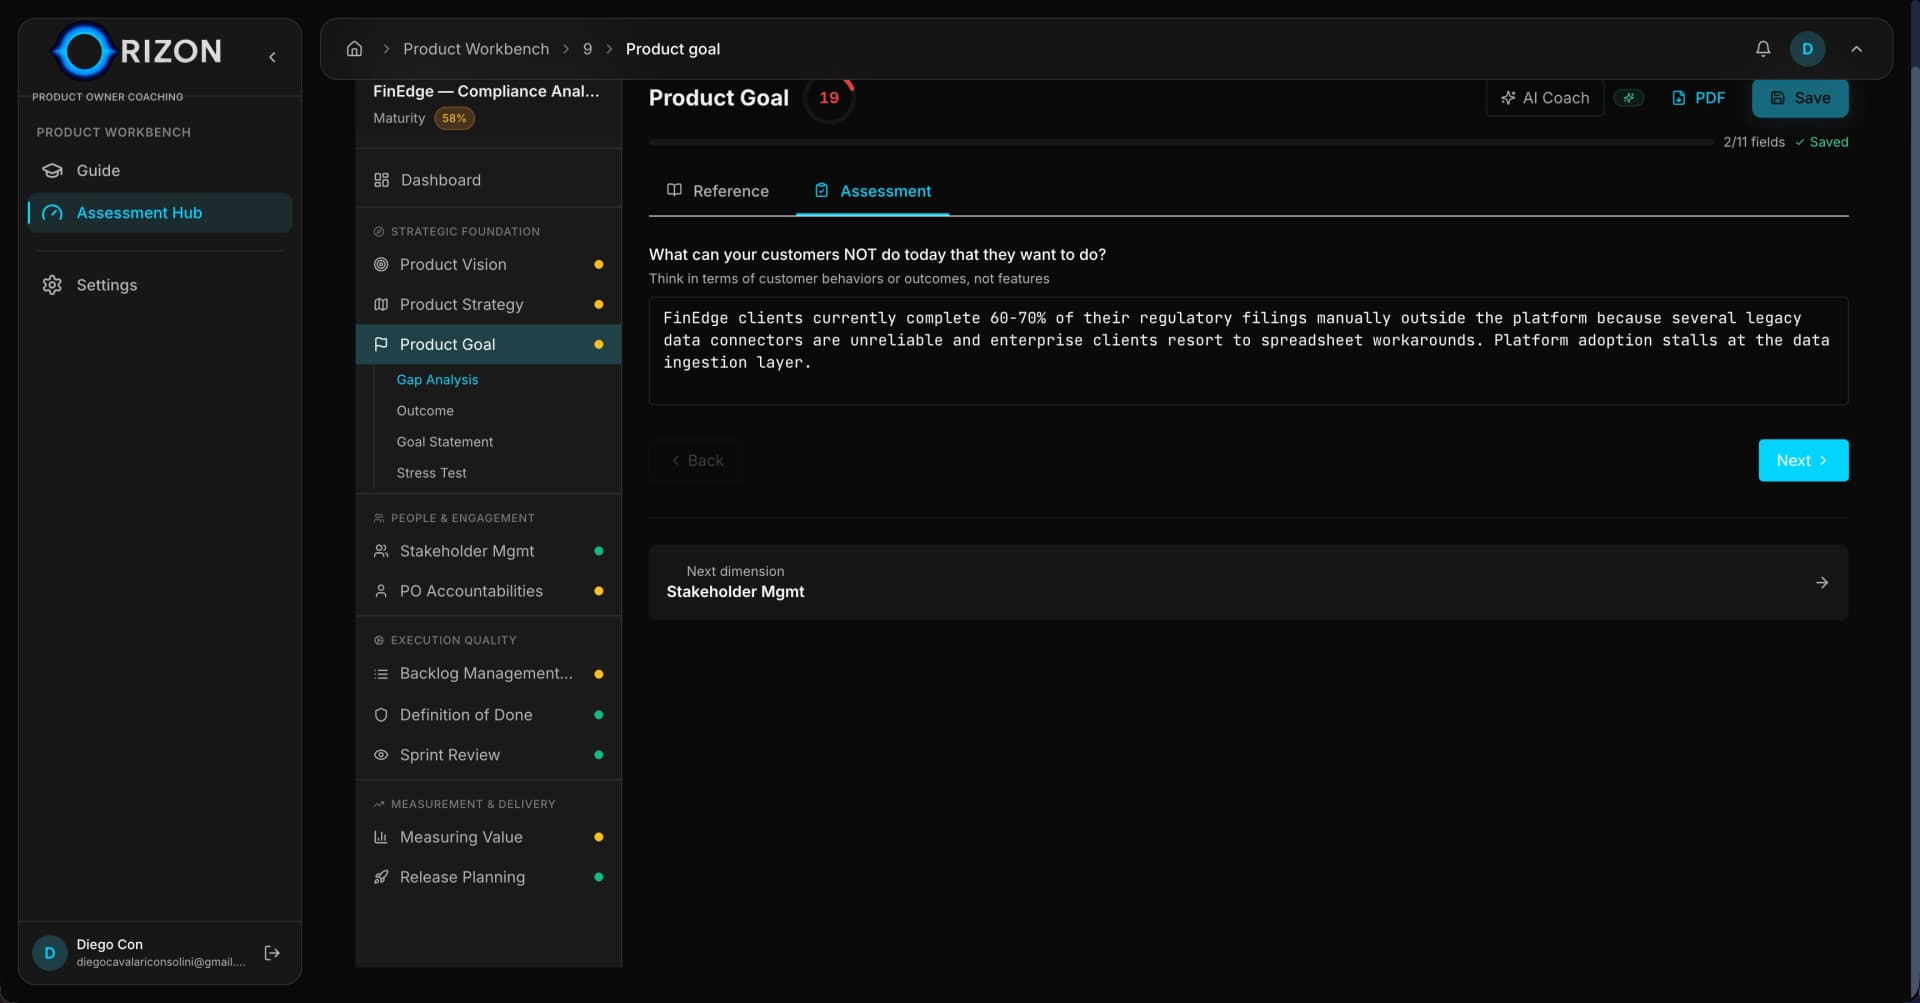Open the AI Coach panel
This screenshot has width=1920, height=1003.
pyautogui.click(x=1544, y=98)
